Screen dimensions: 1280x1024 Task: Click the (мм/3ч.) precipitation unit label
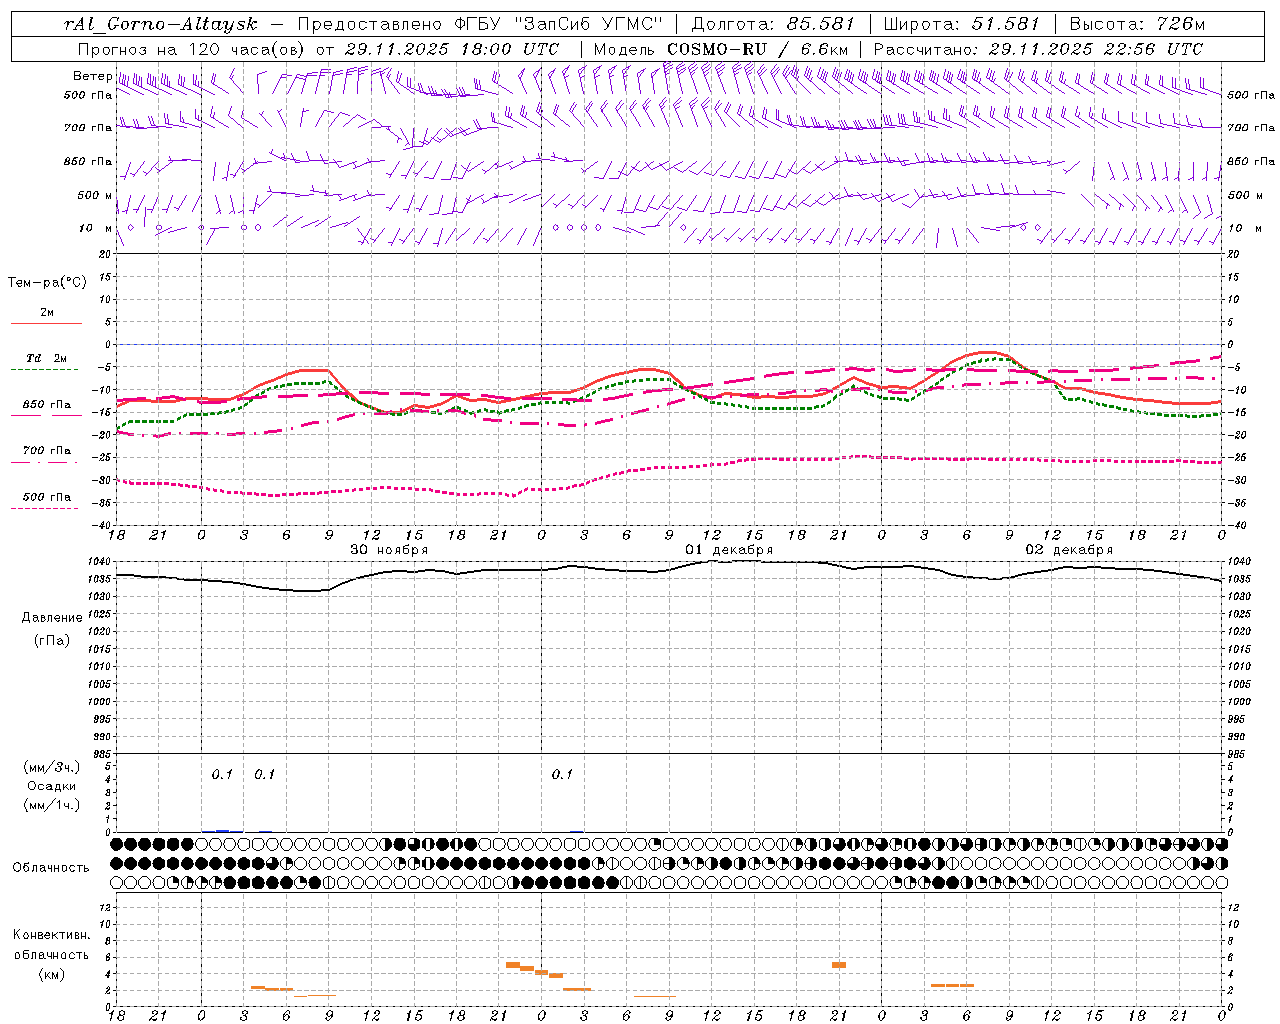(52, 767)
